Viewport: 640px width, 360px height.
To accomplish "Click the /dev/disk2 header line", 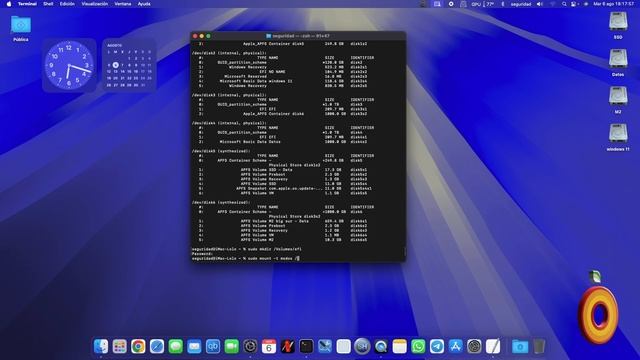I will point(229,53).
